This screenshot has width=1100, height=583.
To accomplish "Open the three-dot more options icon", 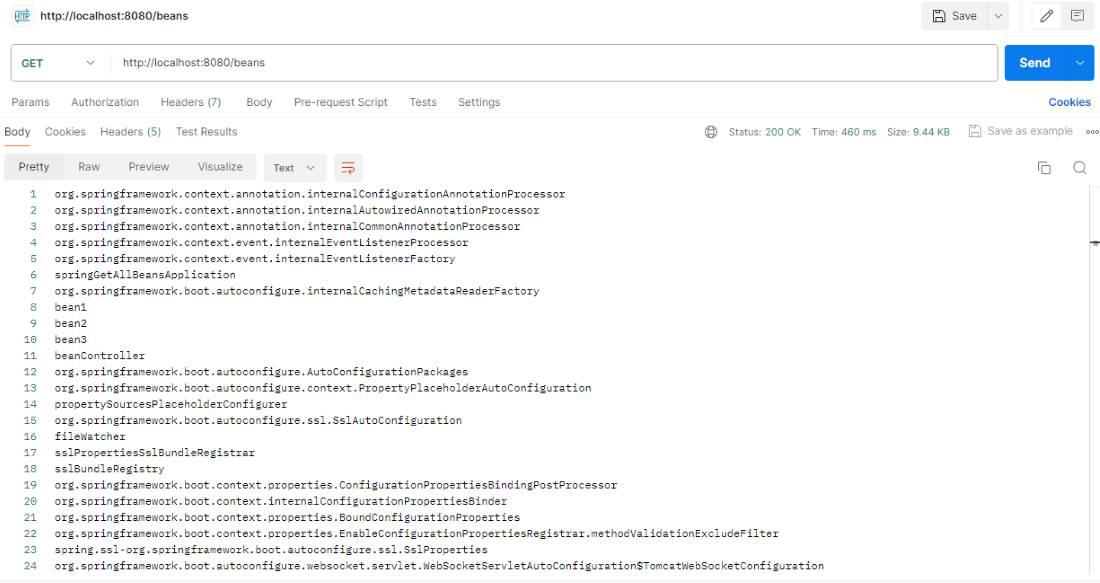I will point(1092,132).
